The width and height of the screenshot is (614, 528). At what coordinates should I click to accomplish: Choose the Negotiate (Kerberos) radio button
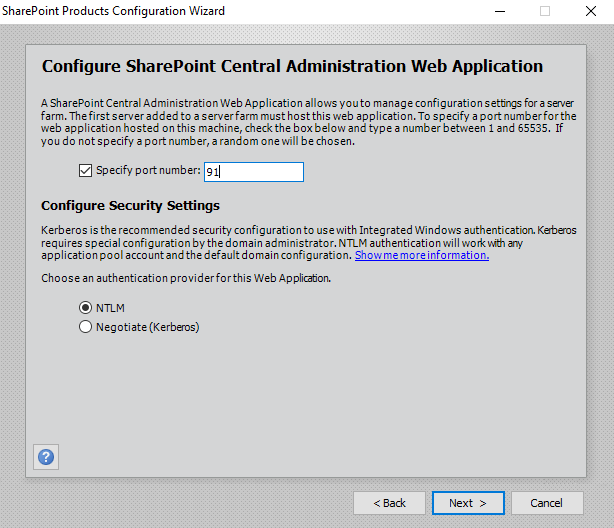pos(85,327)
